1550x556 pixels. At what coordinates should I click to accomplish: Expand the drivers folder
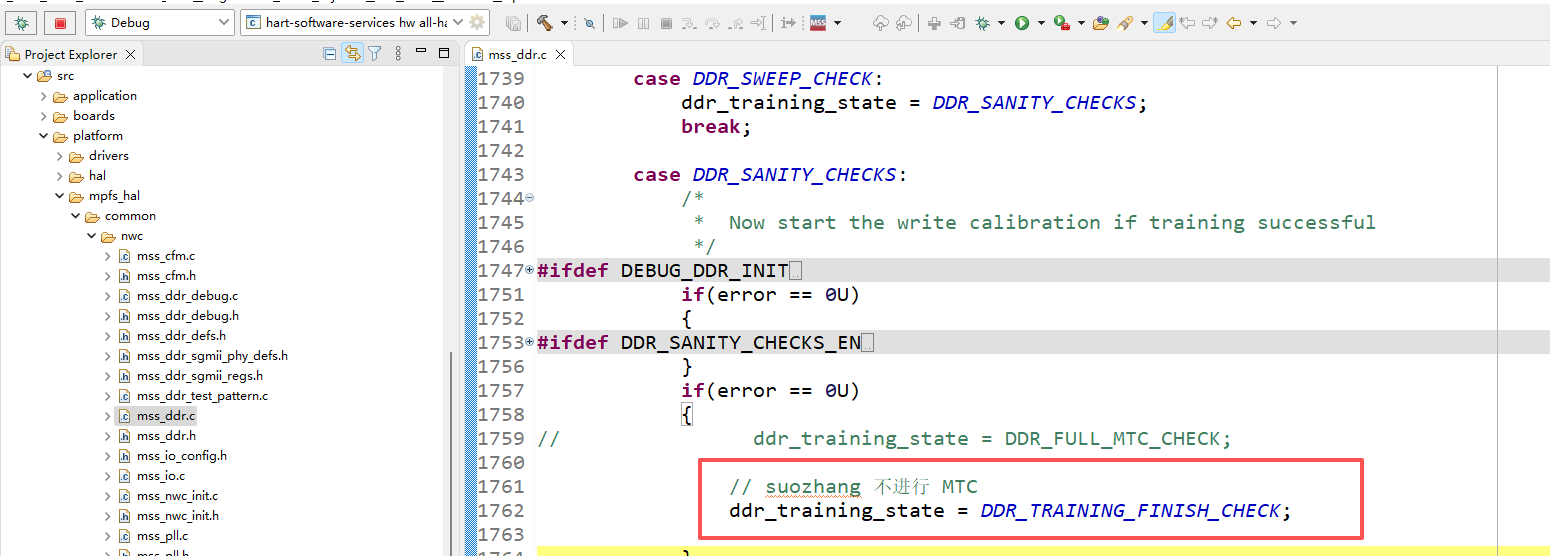click(59, 156)
